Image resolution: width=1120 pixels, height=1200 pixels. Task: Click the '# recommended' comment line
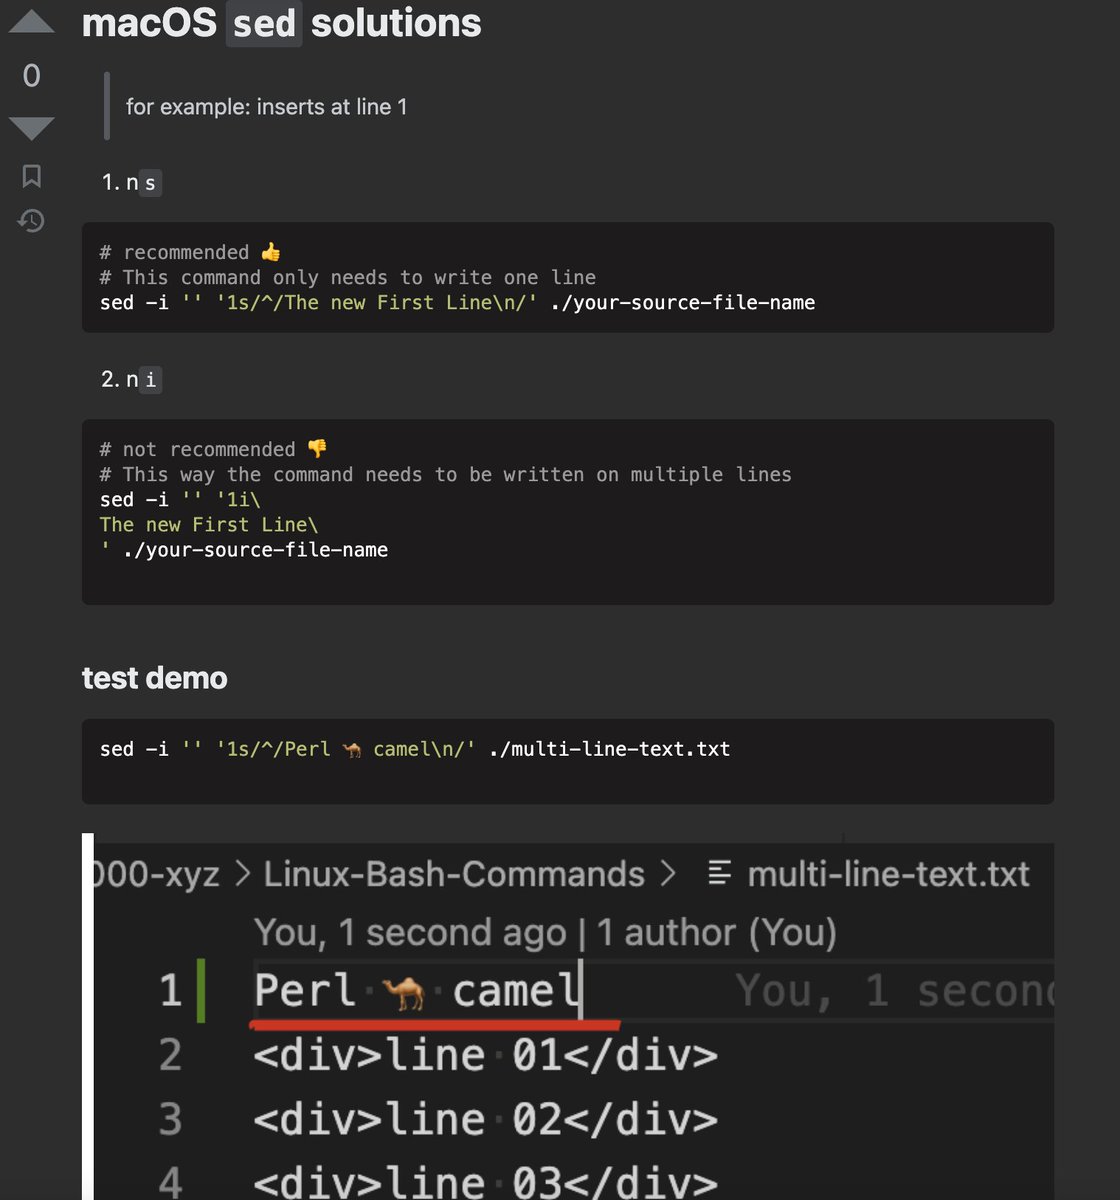tap(190, 252)
